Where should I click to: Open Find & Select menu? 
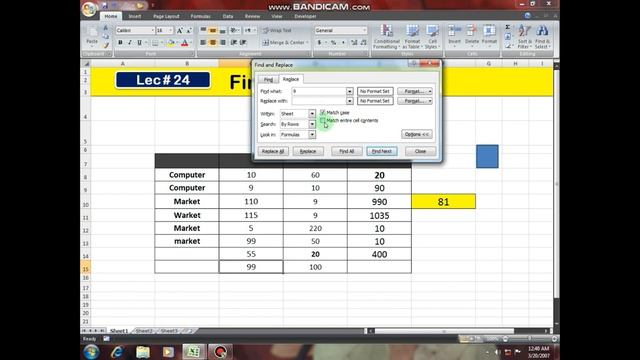[542, 37]
